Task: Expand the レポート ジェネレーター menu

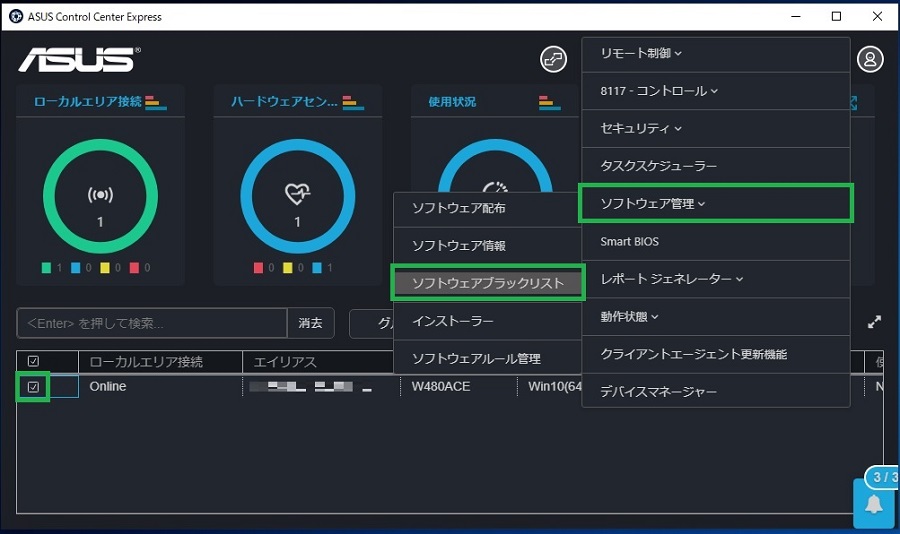Action: tap(716, 279)
